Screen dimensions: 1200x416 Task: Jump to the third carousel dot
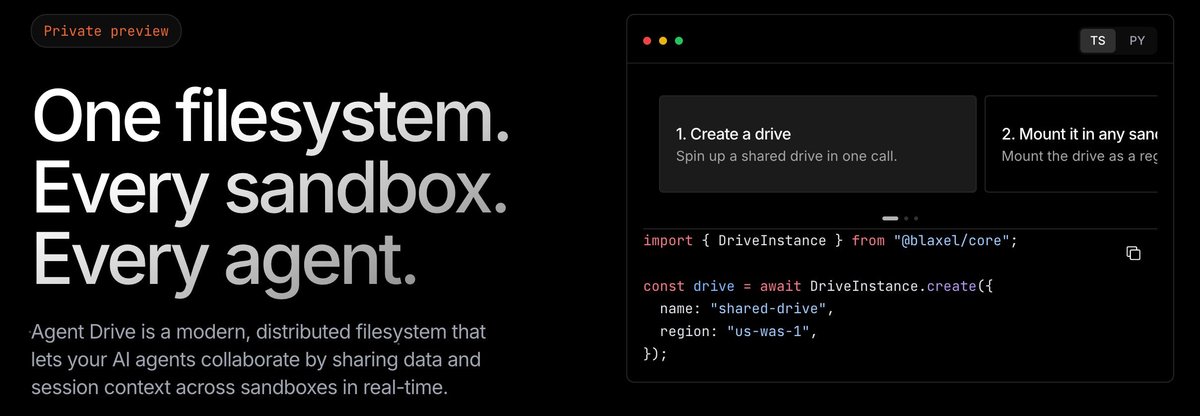tap(916, 217)
